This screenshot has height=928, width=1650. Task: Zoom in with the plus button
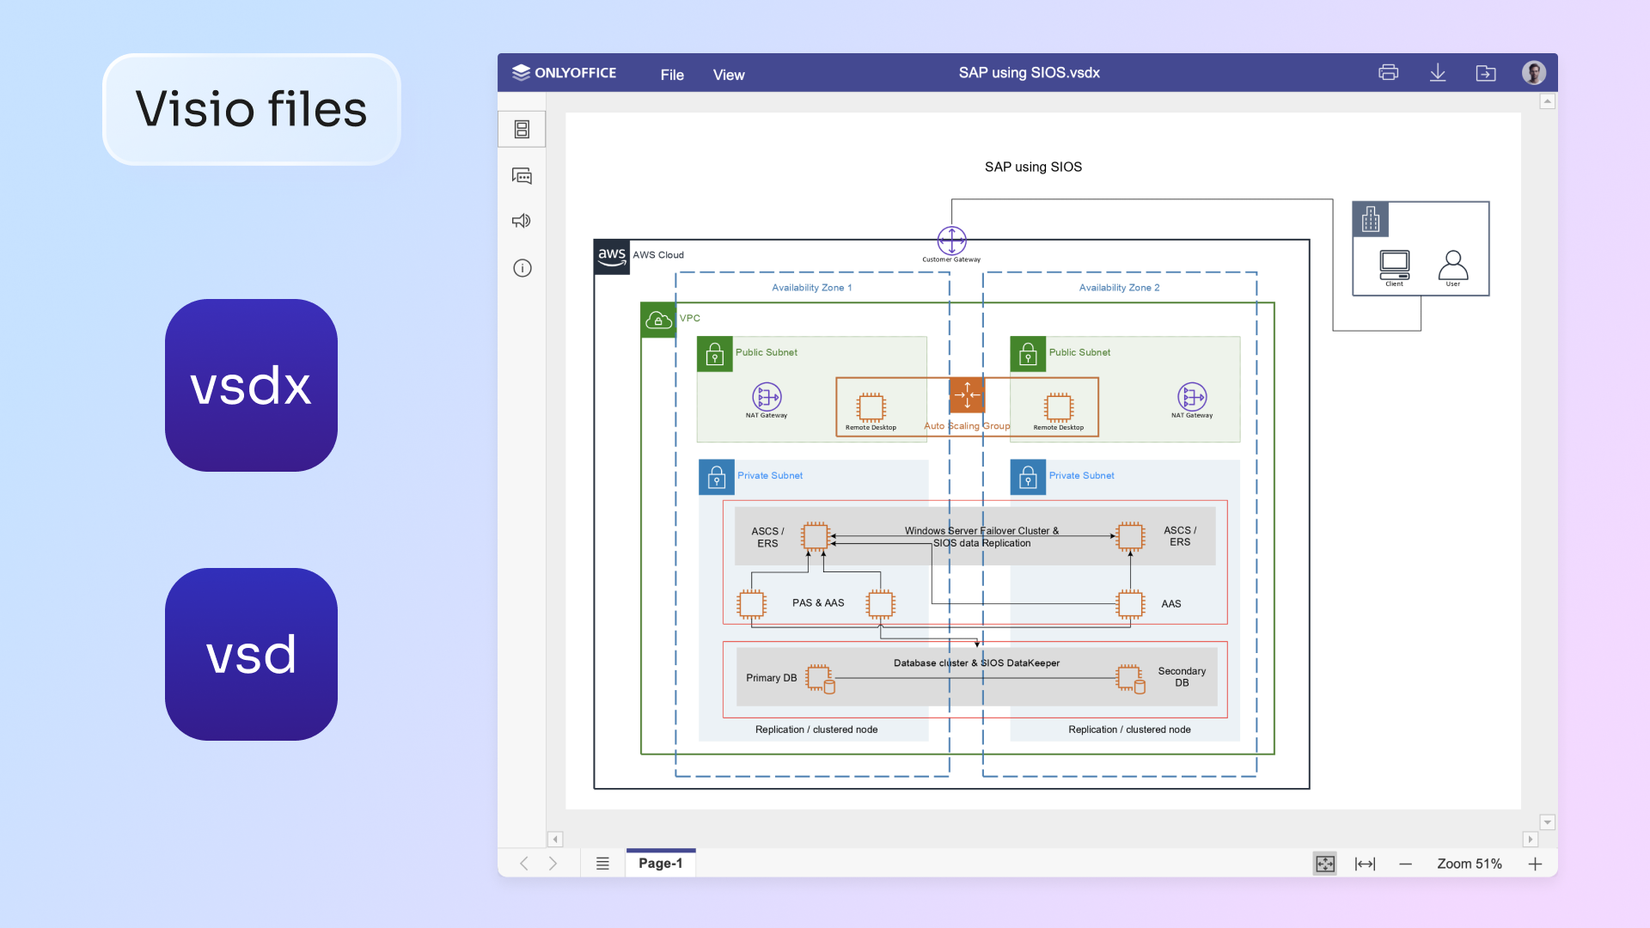coord(1535,863)
